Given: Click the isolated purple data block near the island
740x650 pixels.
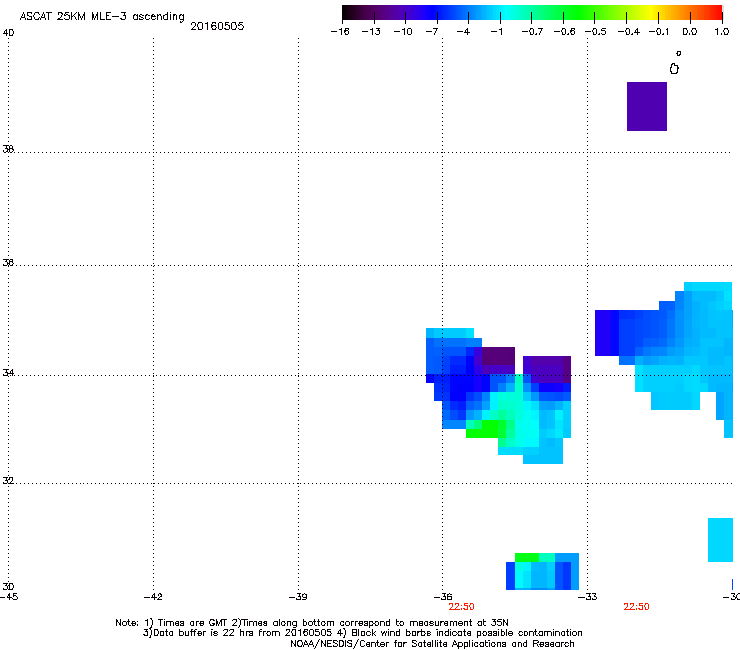Looking at the screenshot, I should point(647,106).
